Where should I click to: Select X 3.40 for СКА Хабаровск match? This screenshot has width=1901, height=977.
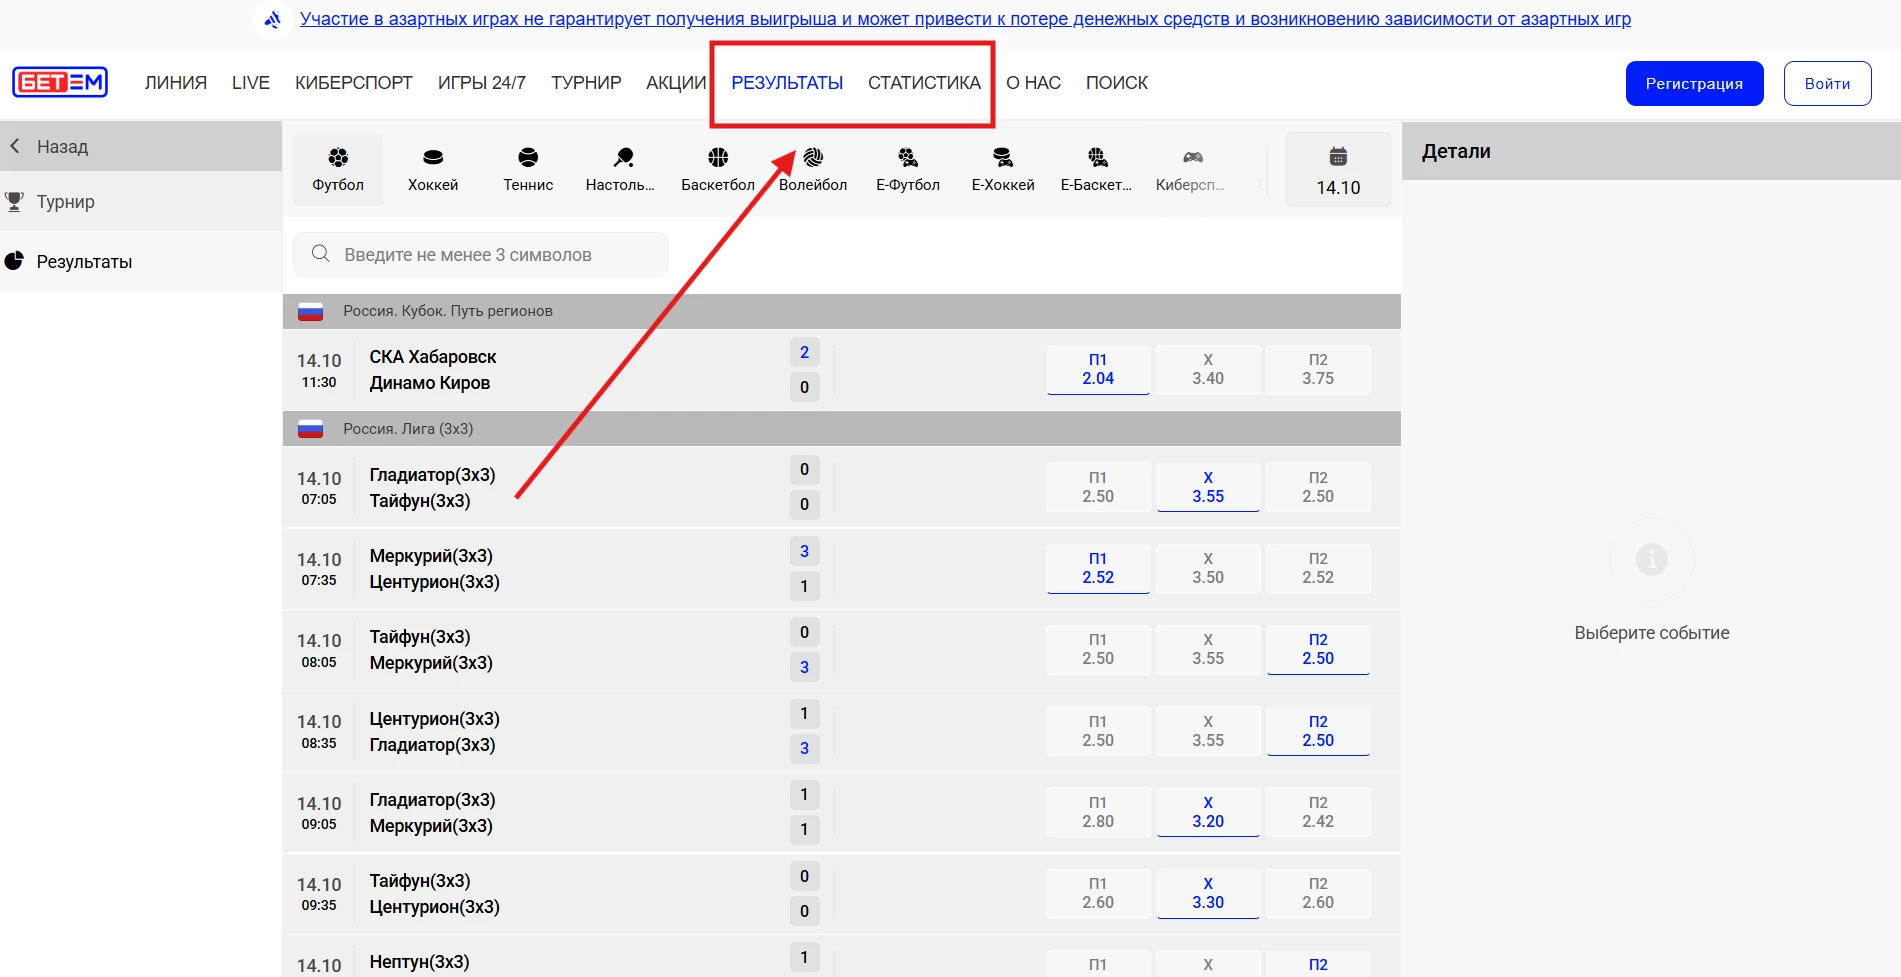coord(1208,369)
